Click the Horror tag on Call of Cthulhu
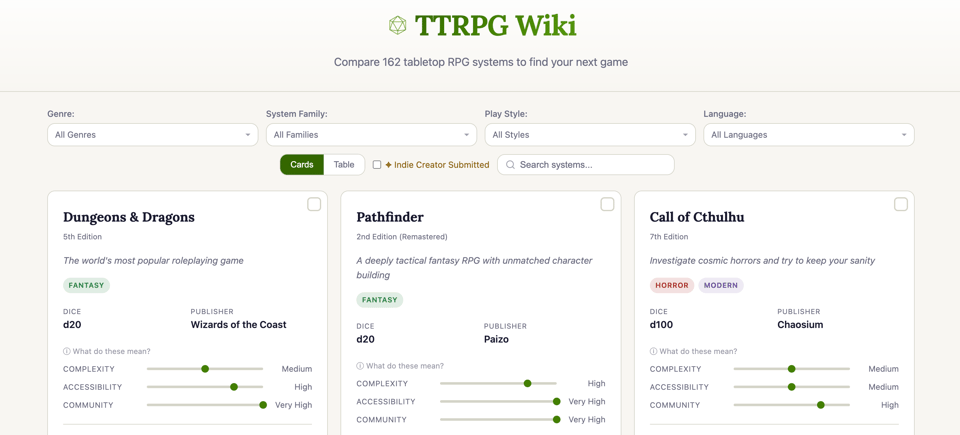Image resolution: width=960 pixels, height=435 pixels. tap(671, 285)
